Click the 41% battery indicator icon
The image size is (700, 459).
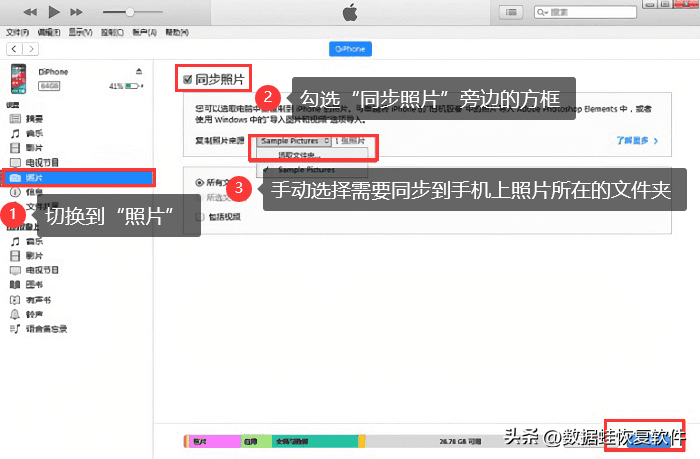tap(133, 86)
